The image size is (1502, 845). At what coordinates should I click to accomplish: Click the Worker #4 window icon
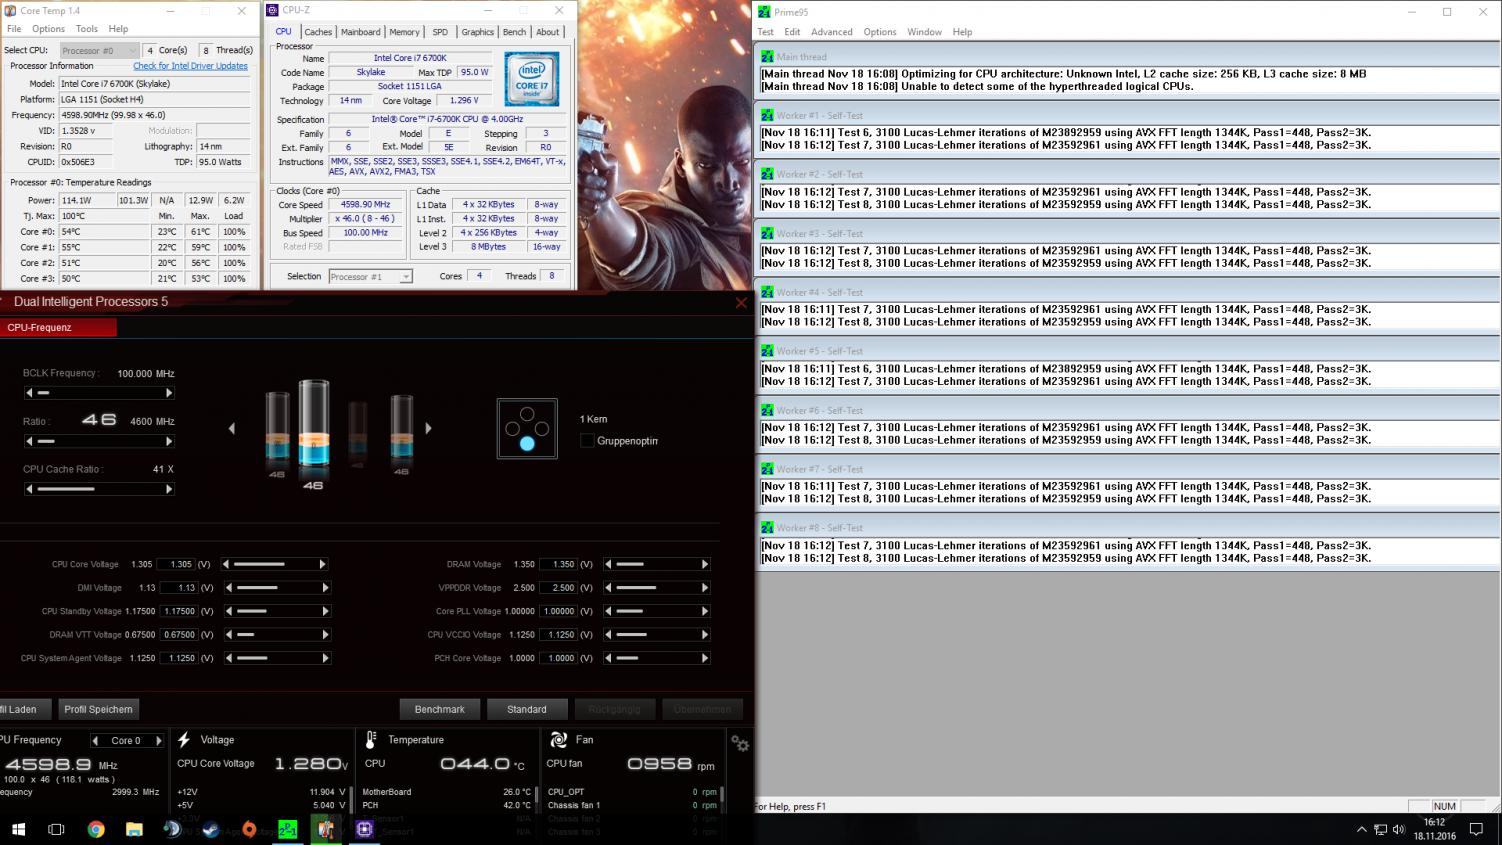[767, 292]
